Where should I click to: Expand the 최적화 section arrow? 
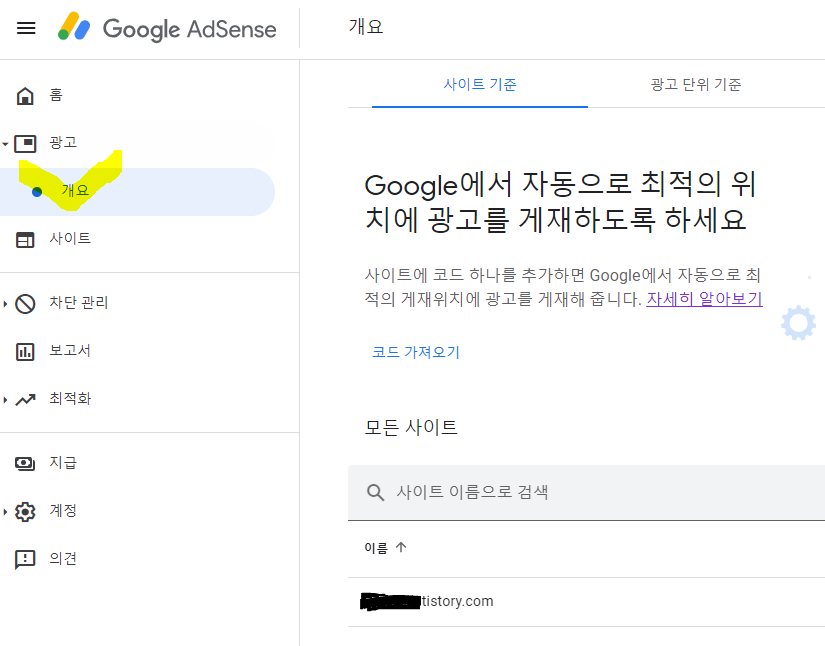[5, 400]
